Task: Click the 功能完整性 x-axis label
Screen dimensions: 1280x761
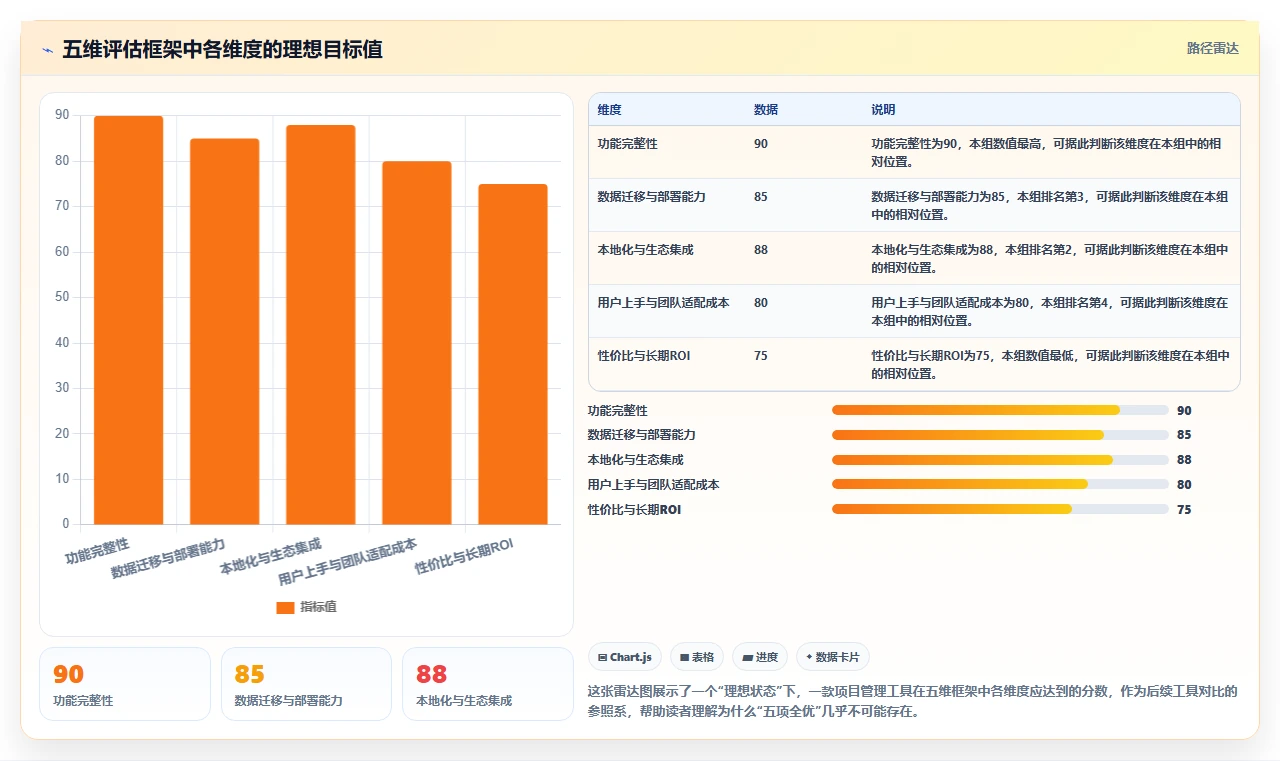Action: (98, 550)
